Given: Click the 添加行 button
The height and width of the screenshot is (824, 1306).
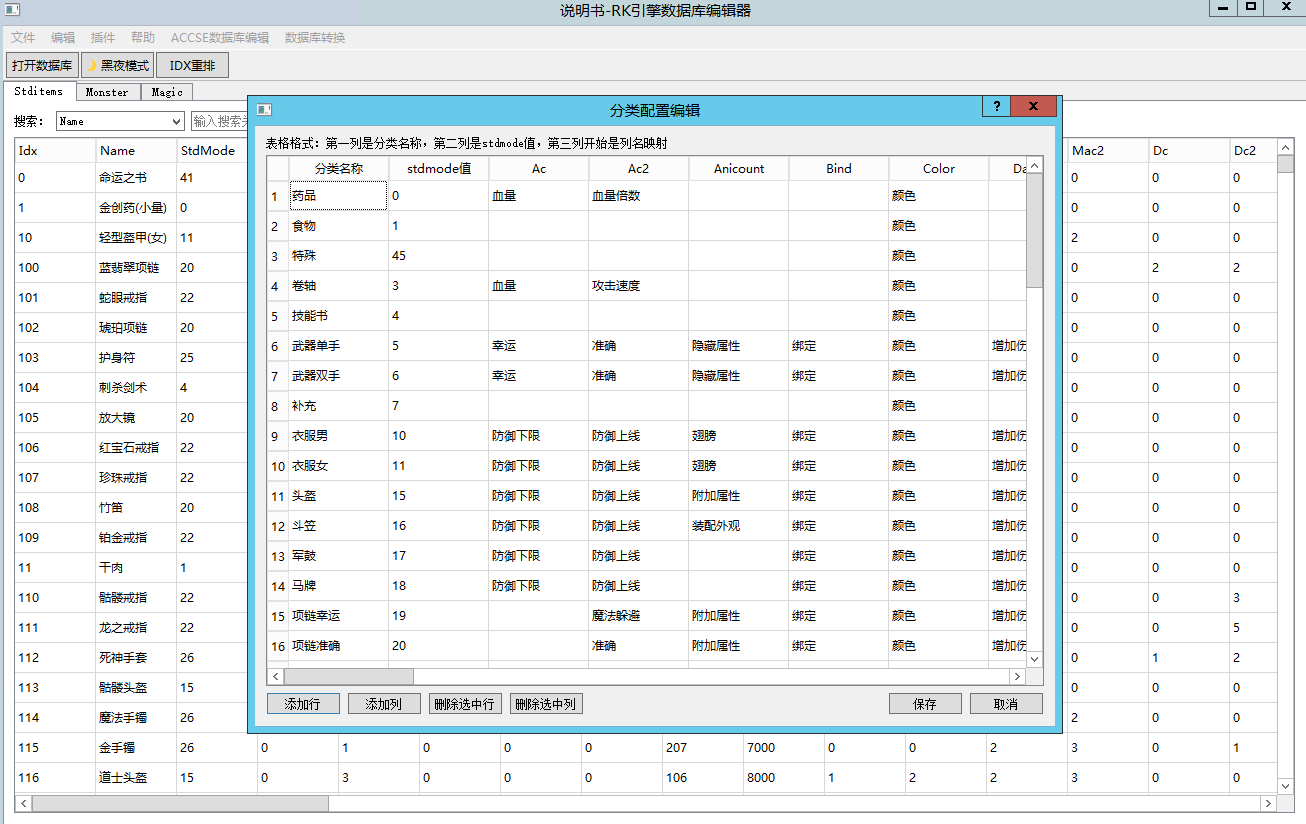Looking at the screenshot, I should click(303, 704).
